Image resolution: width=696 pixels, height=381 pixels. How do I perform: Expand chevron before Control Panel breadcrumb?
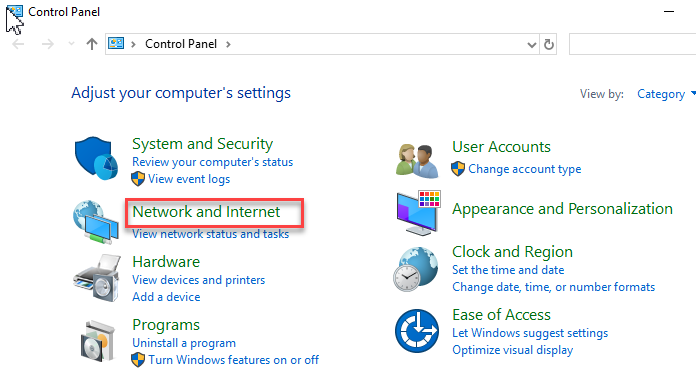pyautogui.click(x=133, y=44)
